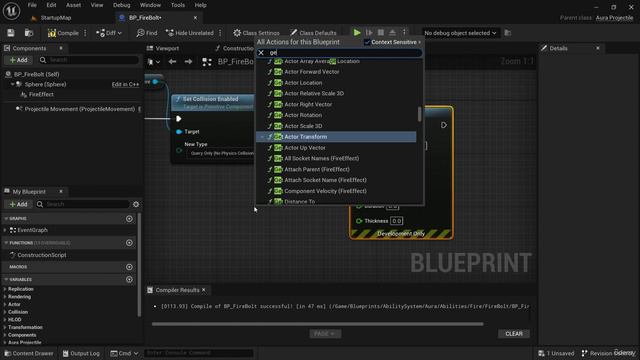
Task: Compile the BP_FireBolt blueprint
Action: click(63, 33)
